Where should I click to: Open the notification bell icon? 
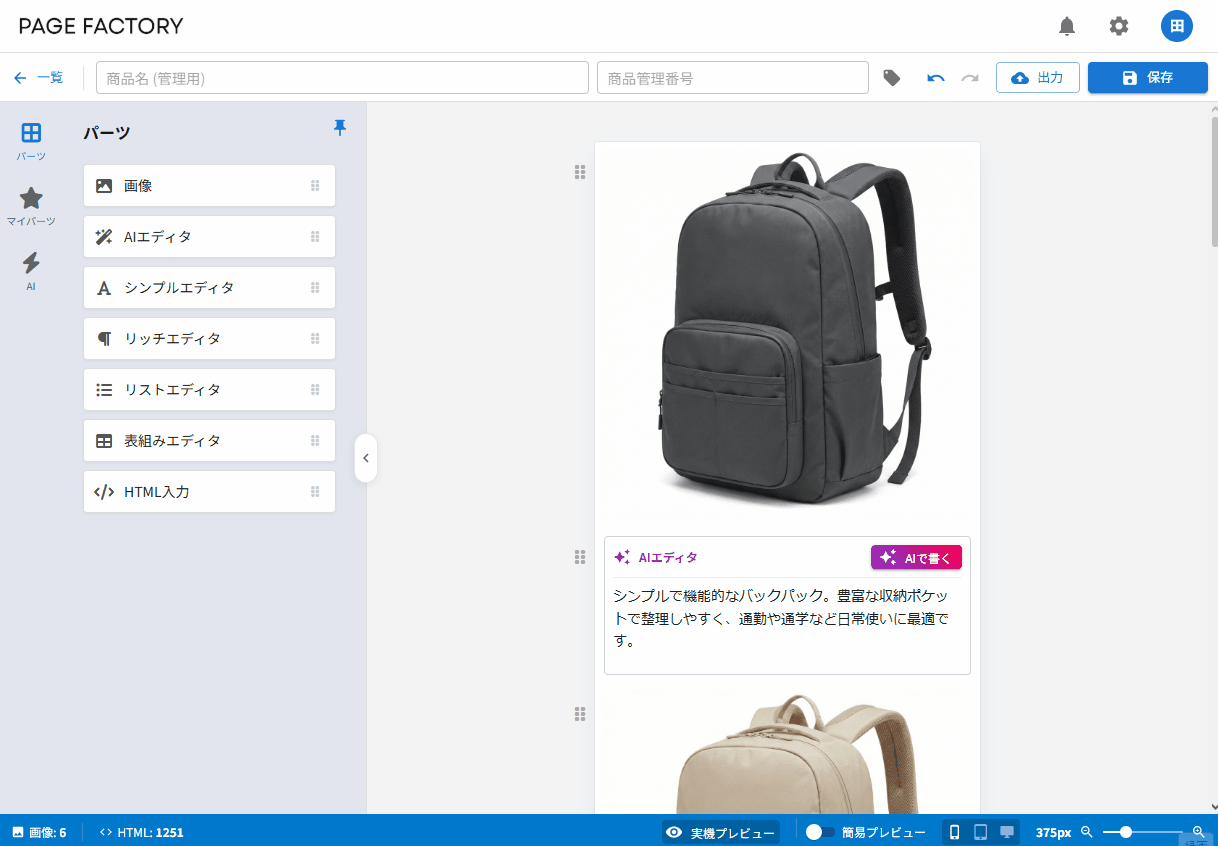1066,26
